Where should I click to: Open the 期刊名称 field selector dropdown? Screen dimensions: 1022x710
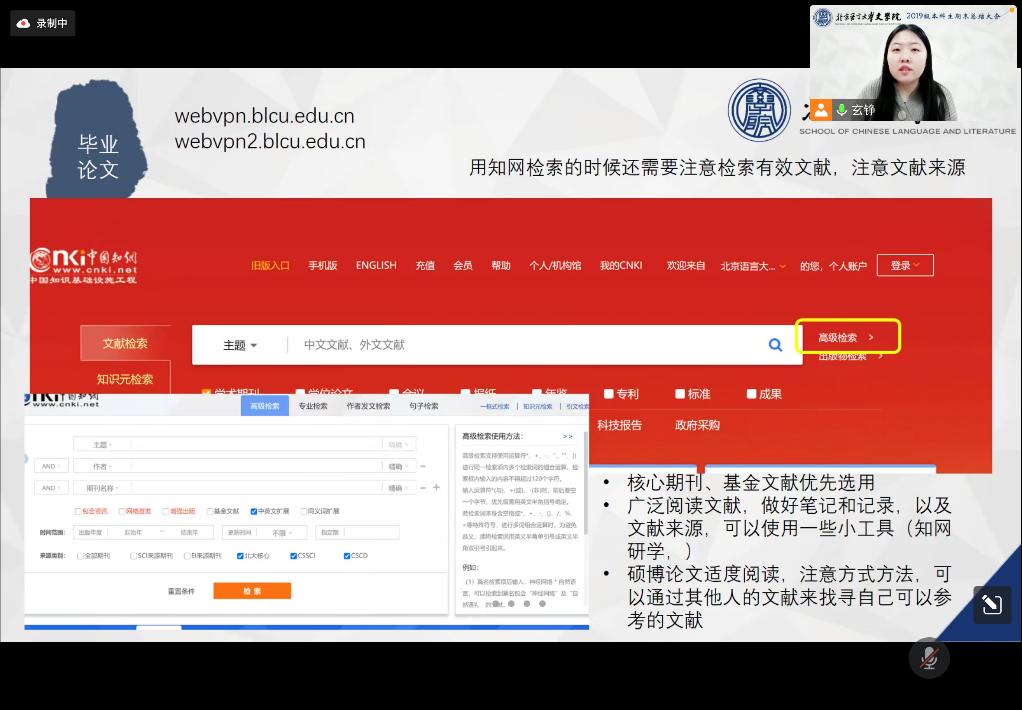pyautogui.click(x=102, y=488)
